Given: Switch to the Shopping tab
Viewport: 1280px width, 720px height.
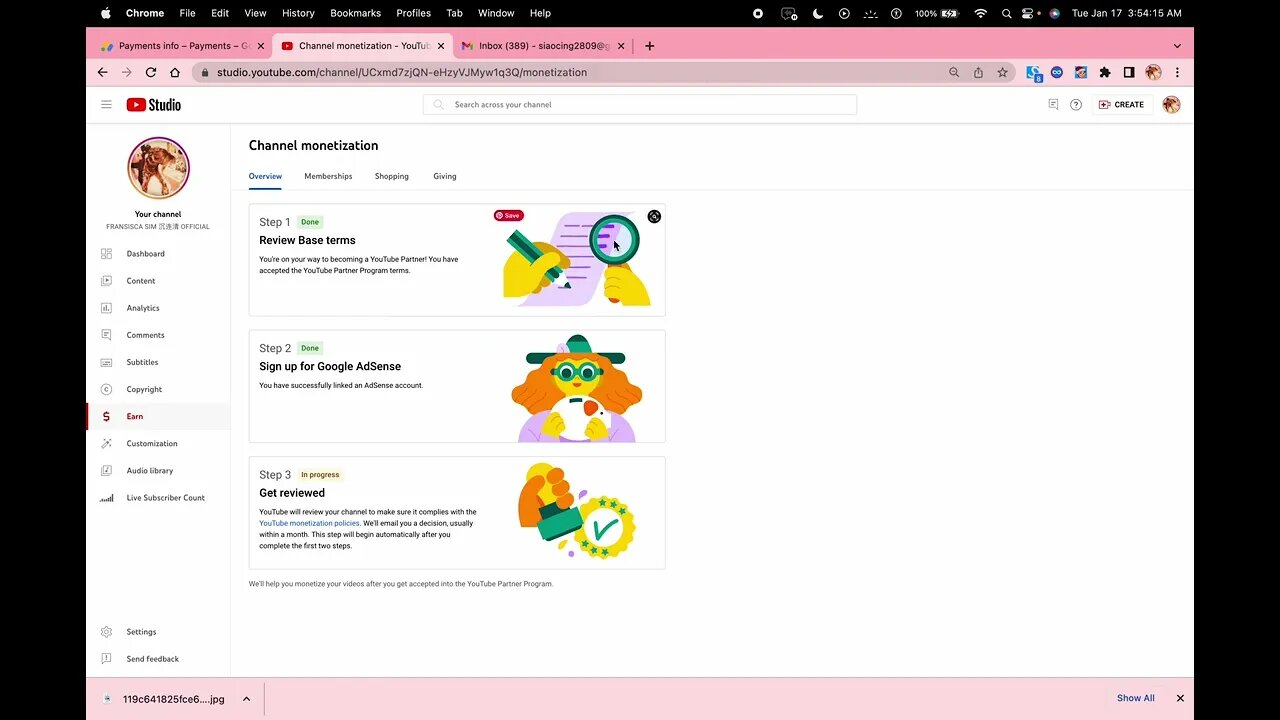Looking at the screenshot, I should [x=392, y=176].
